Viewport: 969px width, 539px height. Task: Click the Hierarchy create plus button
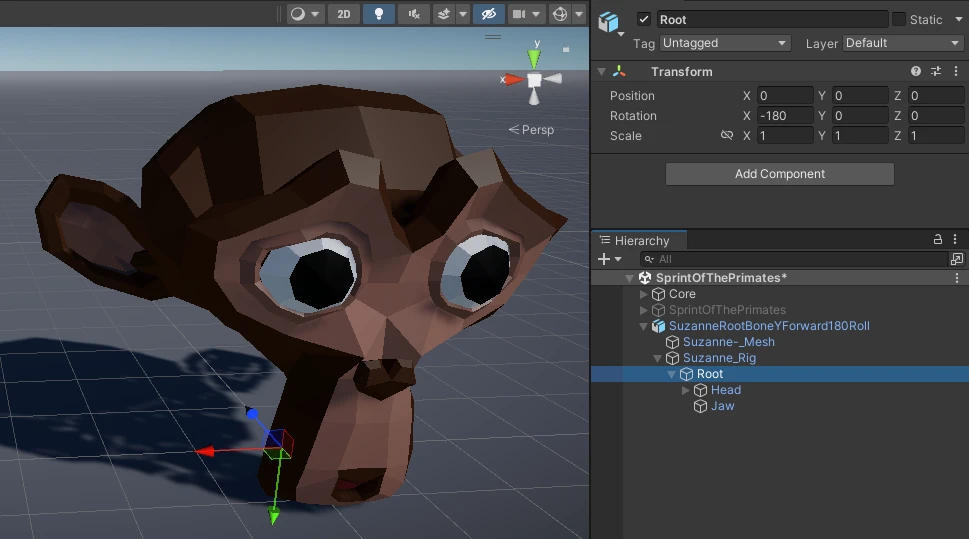click(604, 259)
